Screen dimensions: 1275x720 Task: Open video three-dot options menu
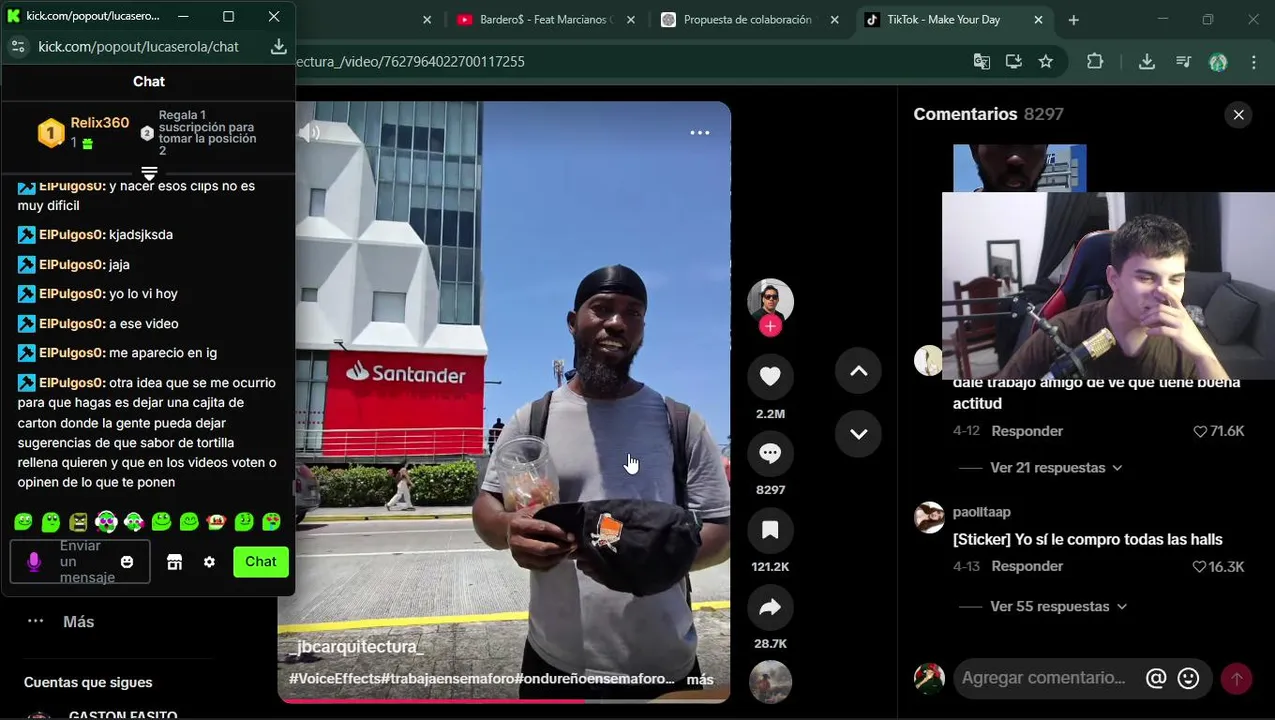tap(700, 132)
